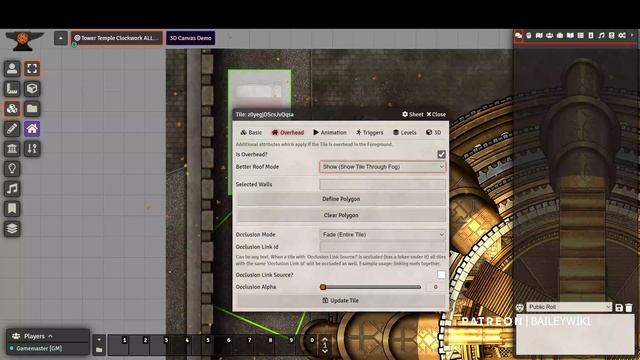
Task: Collapse the sidebar with the arrow
Action: click(x=632, y=36)
